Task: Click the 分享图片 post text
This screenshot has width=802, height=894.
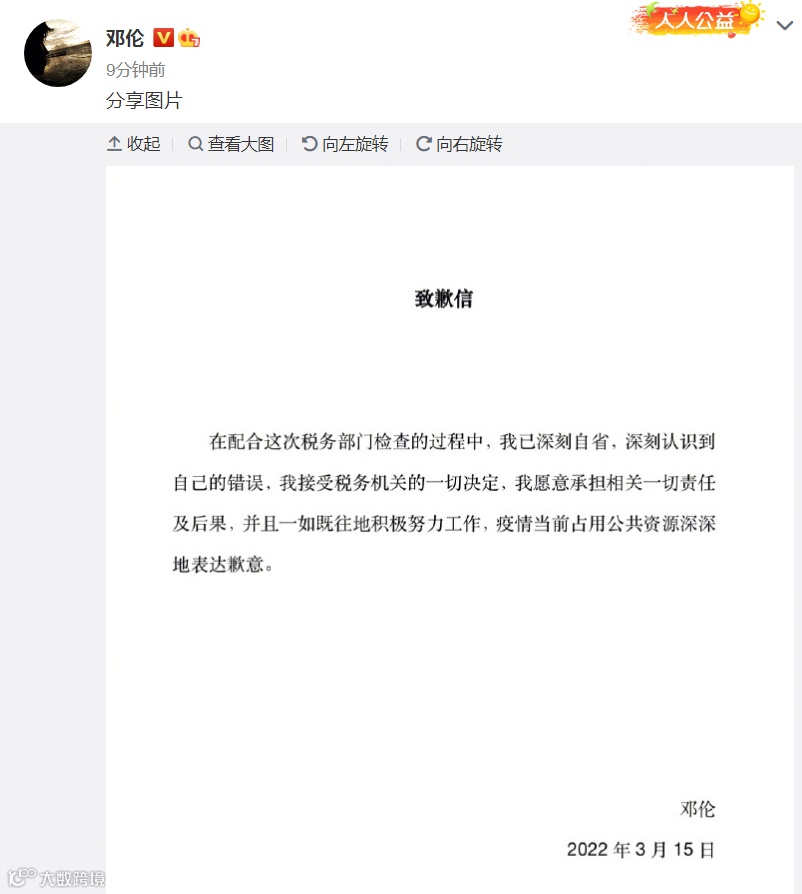Action: 144,100
